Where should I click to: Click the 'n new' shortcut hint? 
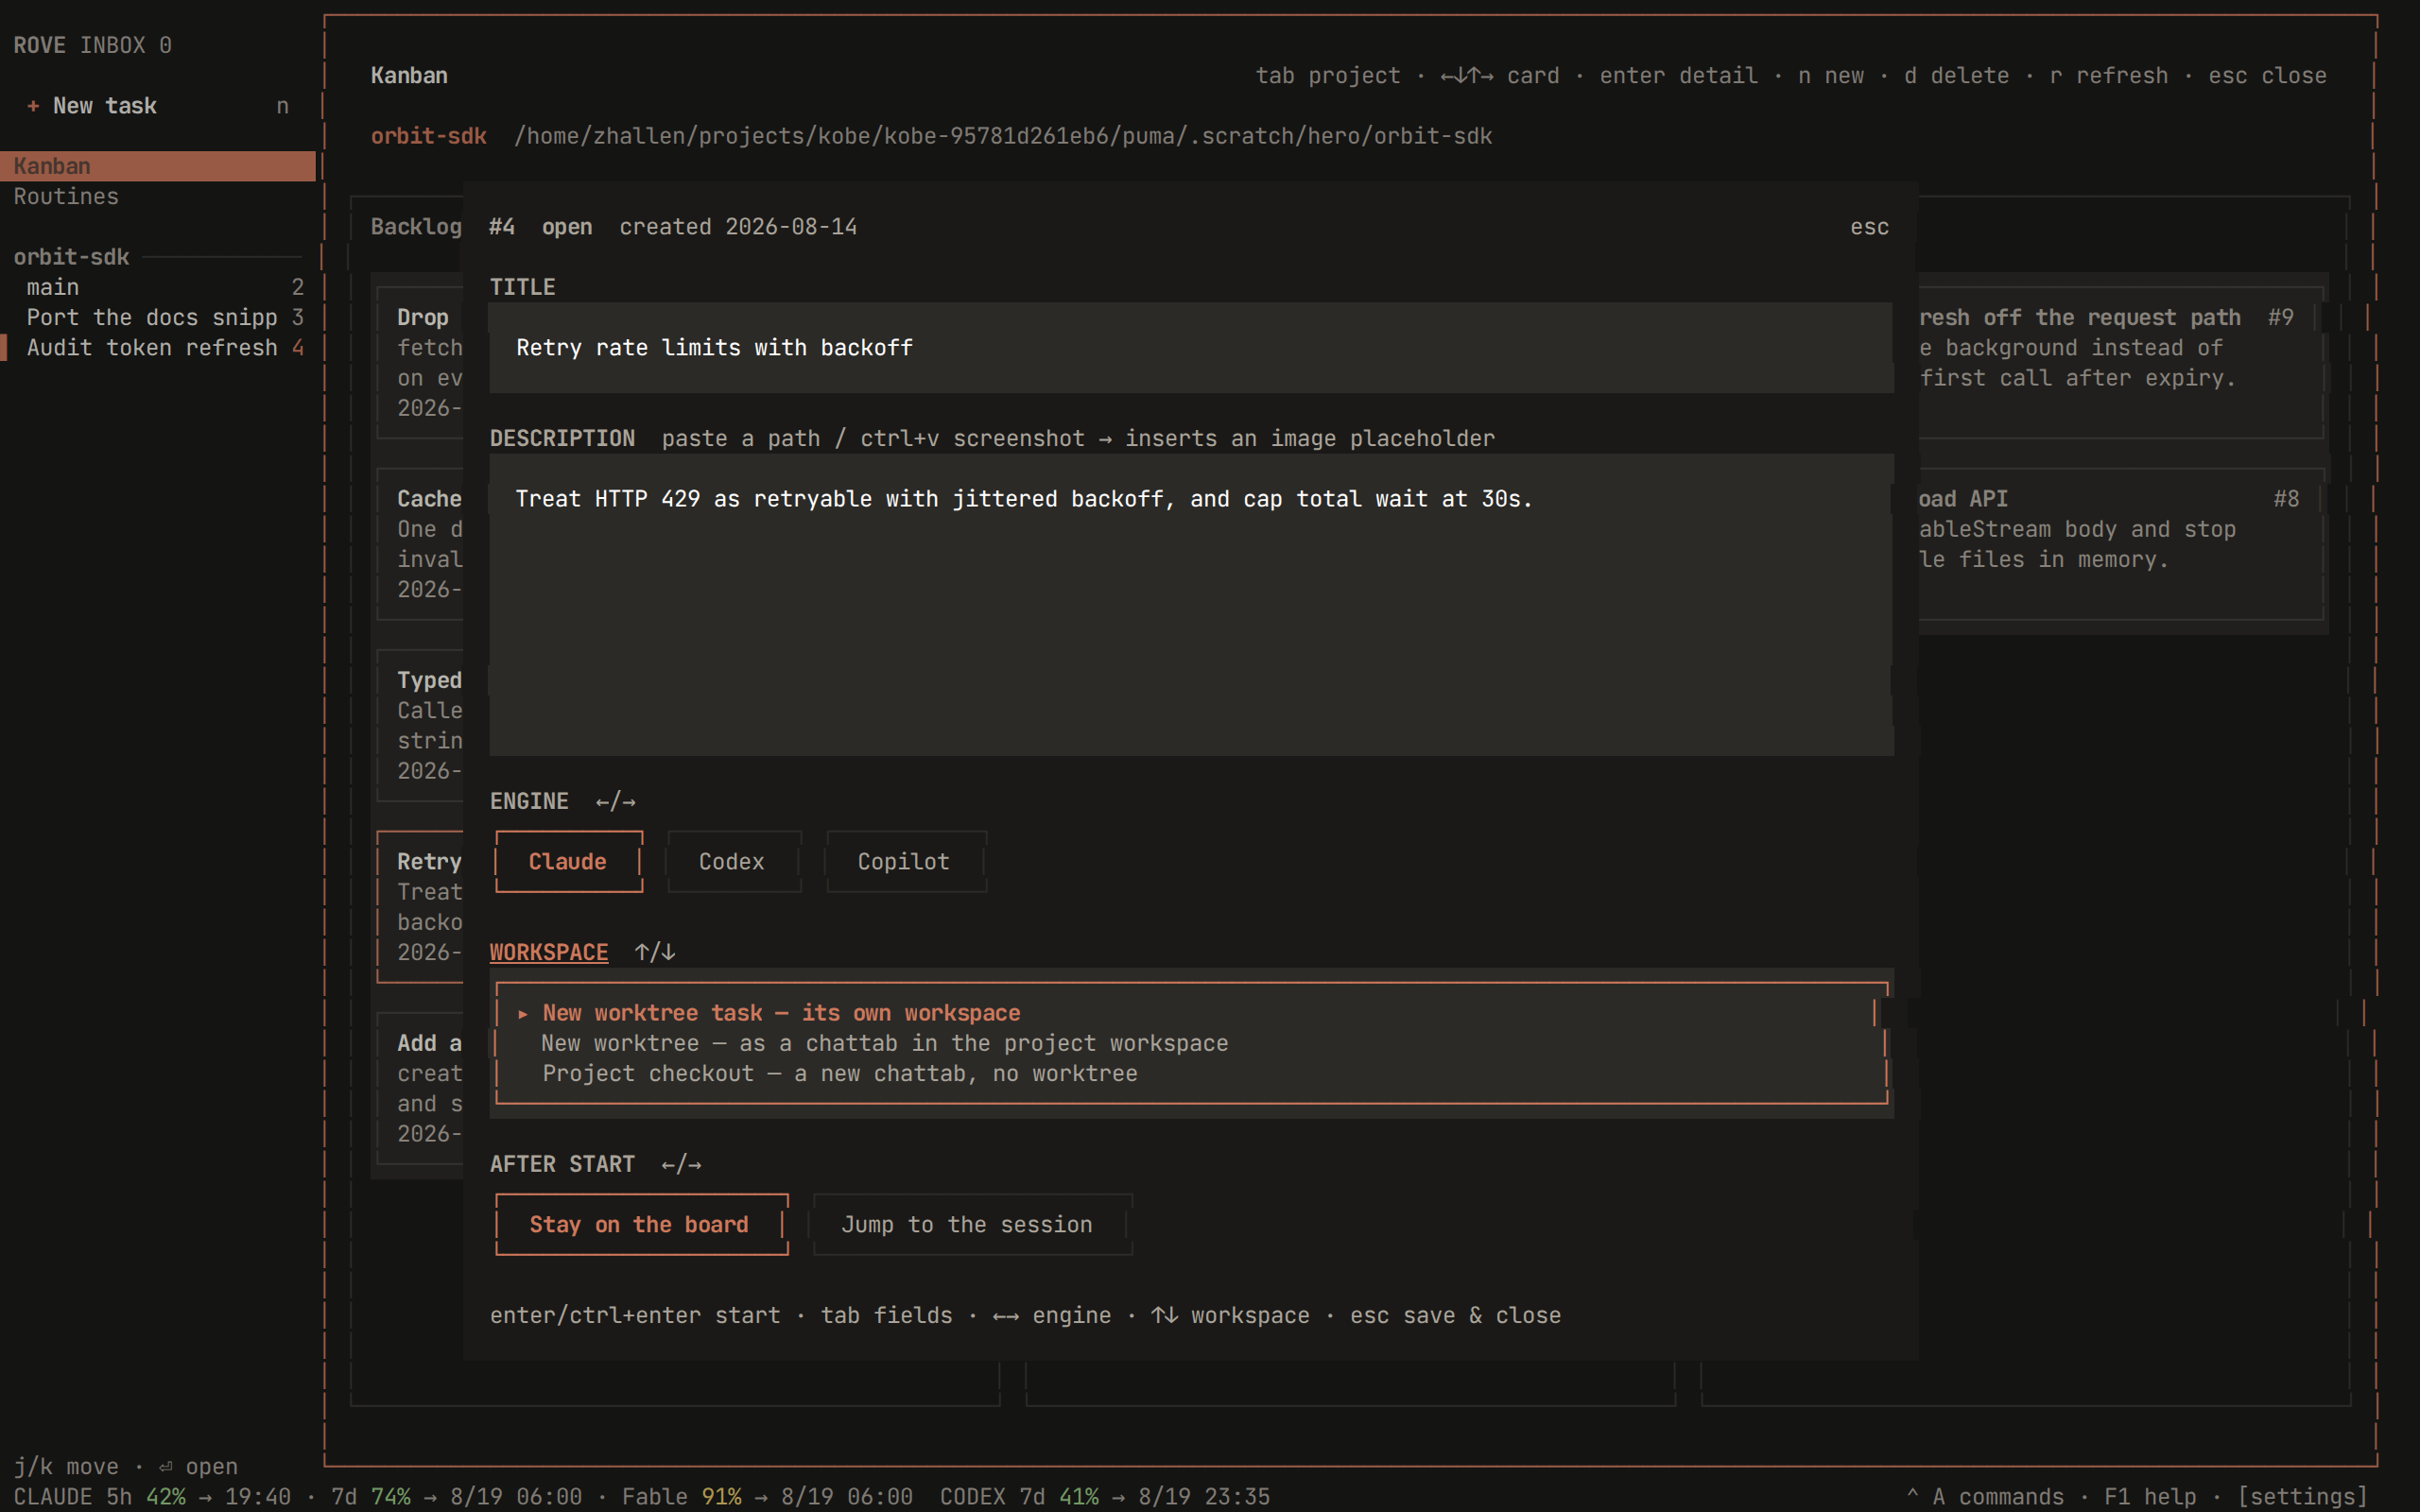[1831, 76]
